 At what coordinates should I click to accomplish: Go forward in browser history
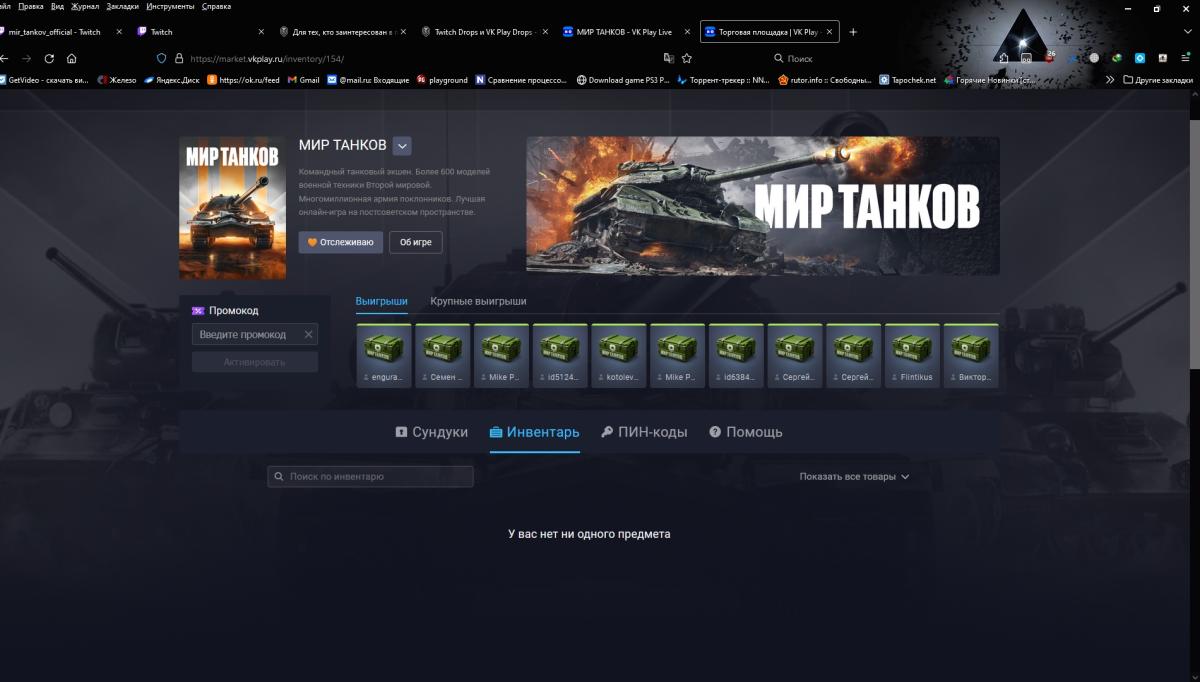point(27,59)
